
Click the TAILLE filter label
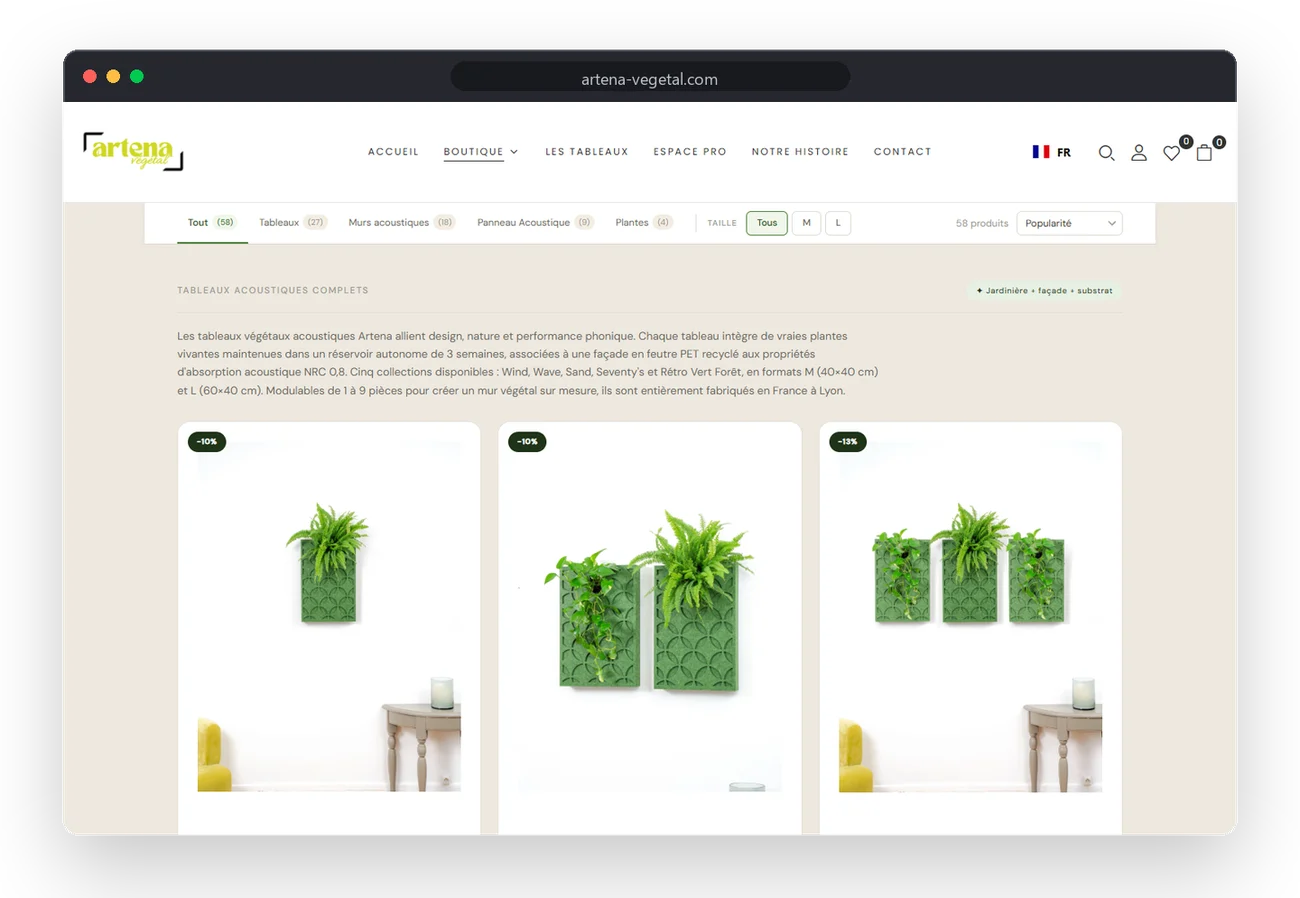click(x=722, y=223)
